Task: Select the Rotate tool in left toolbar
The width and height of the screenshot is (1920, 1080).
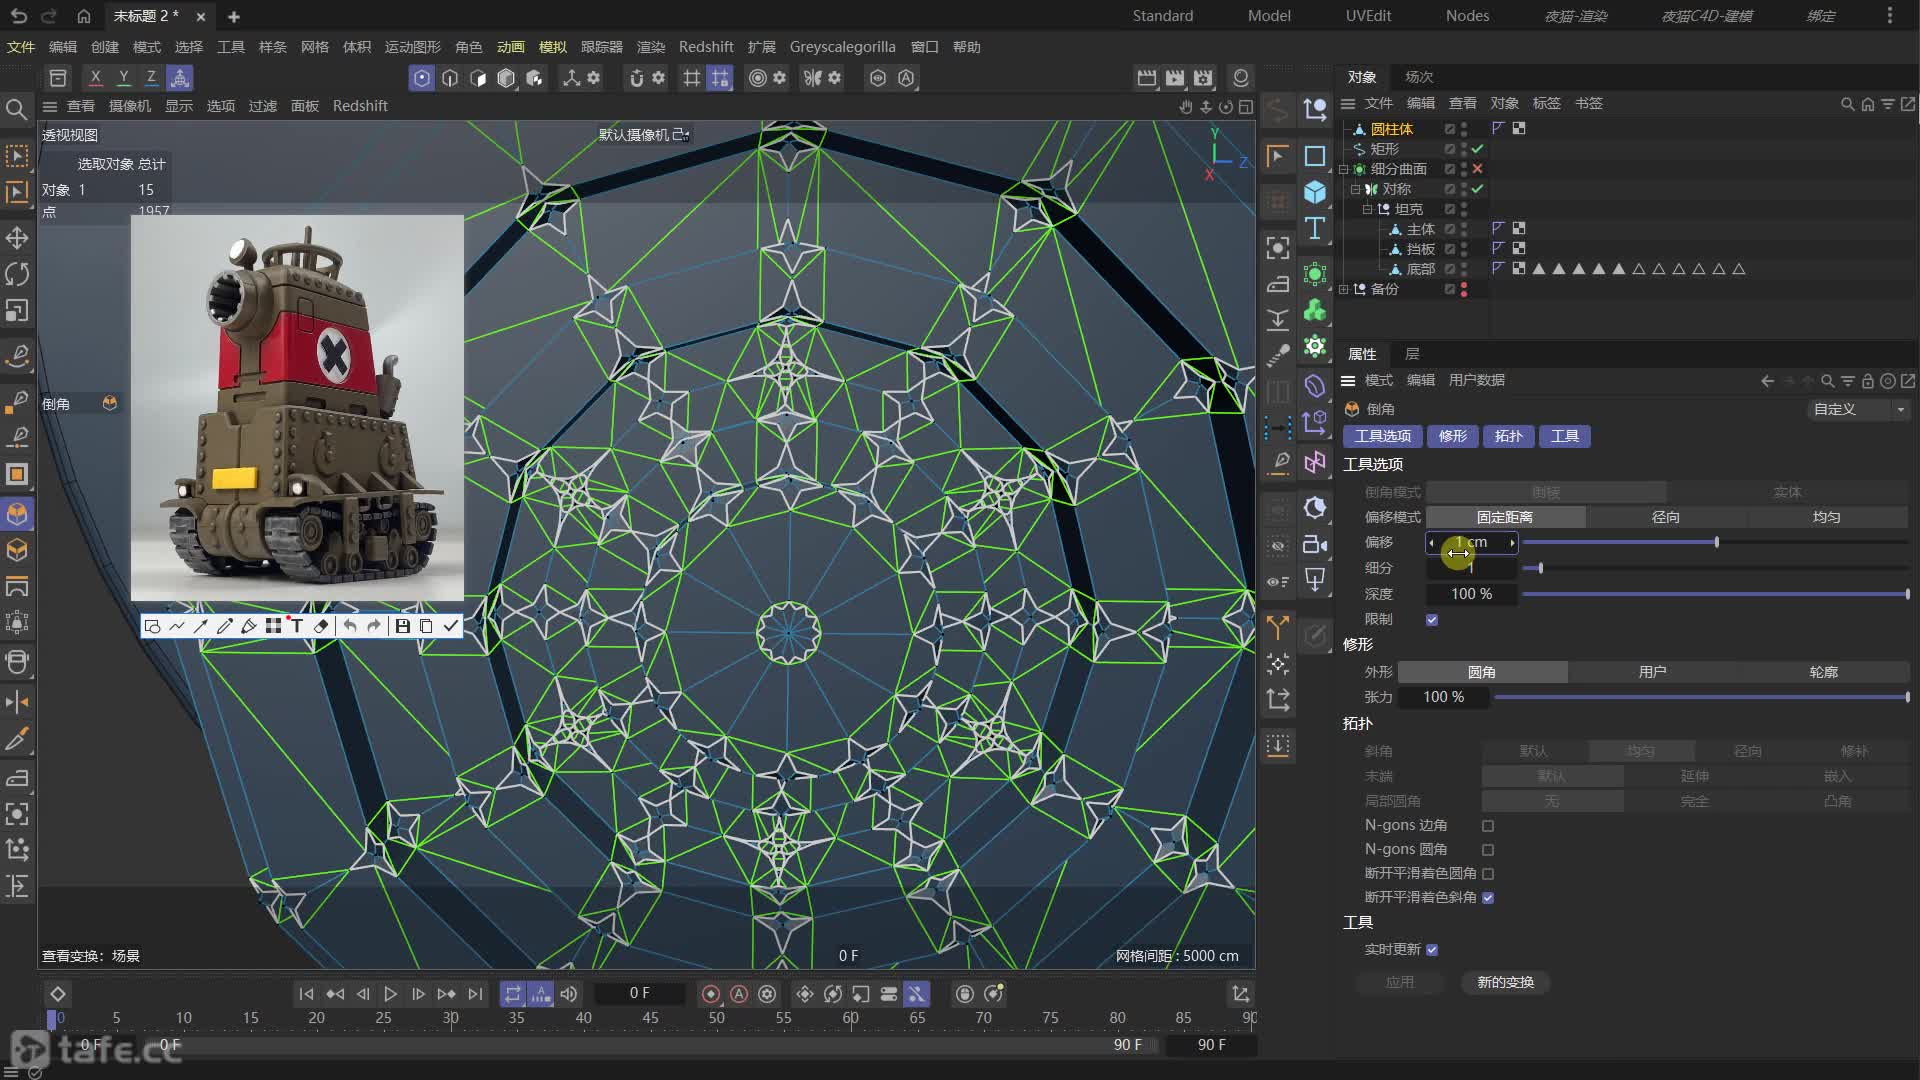Action: tap(17, 274)
